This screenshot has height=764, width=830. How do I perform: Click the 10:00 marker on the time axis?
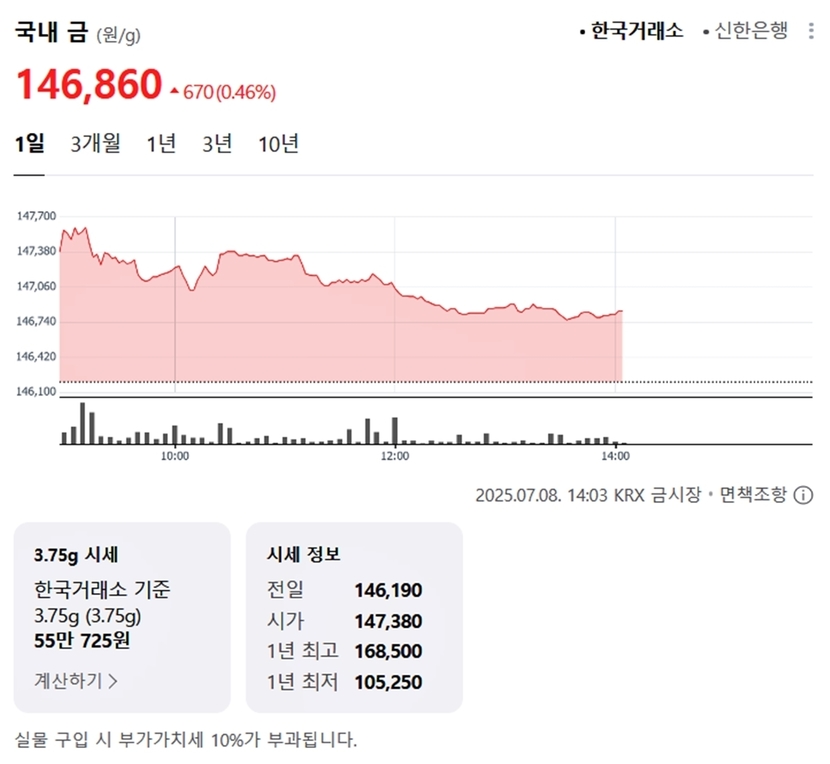pos(175,456)
